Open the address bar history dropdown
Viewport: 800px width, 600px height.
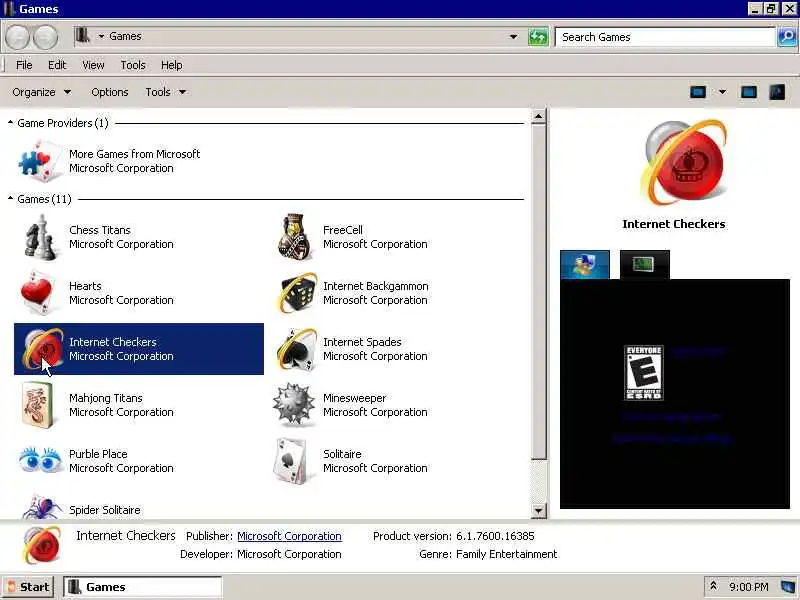514,37
